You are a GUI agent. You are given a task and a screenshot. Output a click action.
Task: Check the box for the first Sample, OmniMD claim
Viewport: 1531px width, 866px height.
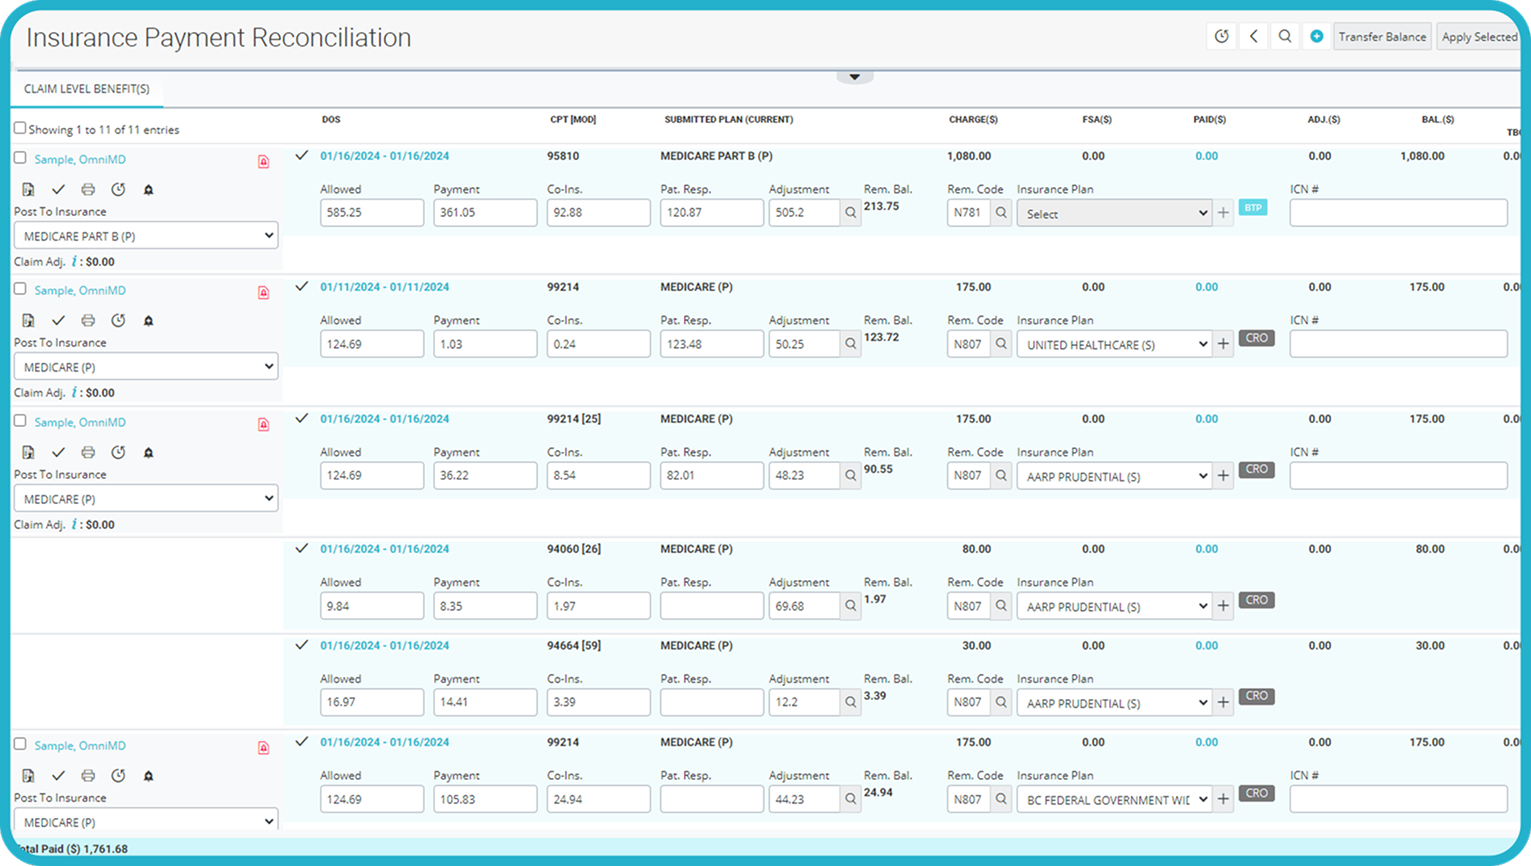pos(20,158)
